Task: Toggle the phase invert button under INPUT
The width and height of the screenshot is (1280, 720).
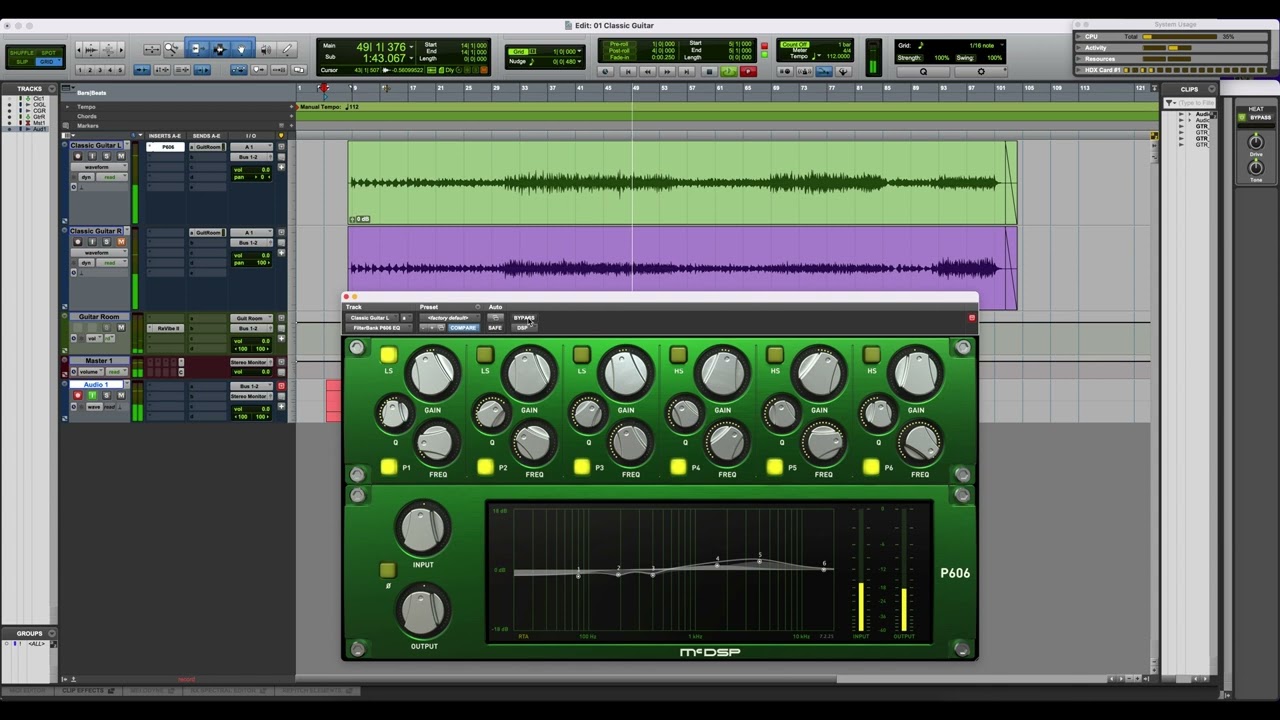Action: click(x=387, y=570)
